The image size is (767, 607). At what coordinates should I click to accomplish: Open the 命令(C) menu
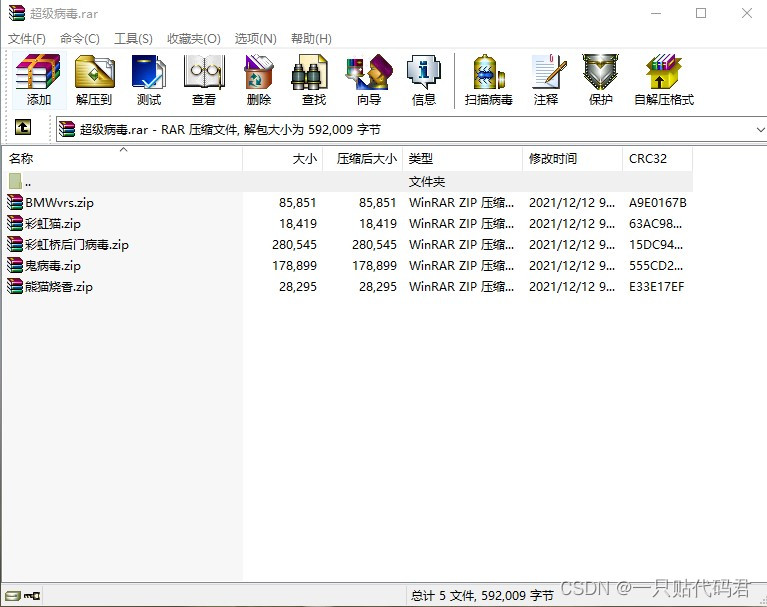click(x=80, y=39)
